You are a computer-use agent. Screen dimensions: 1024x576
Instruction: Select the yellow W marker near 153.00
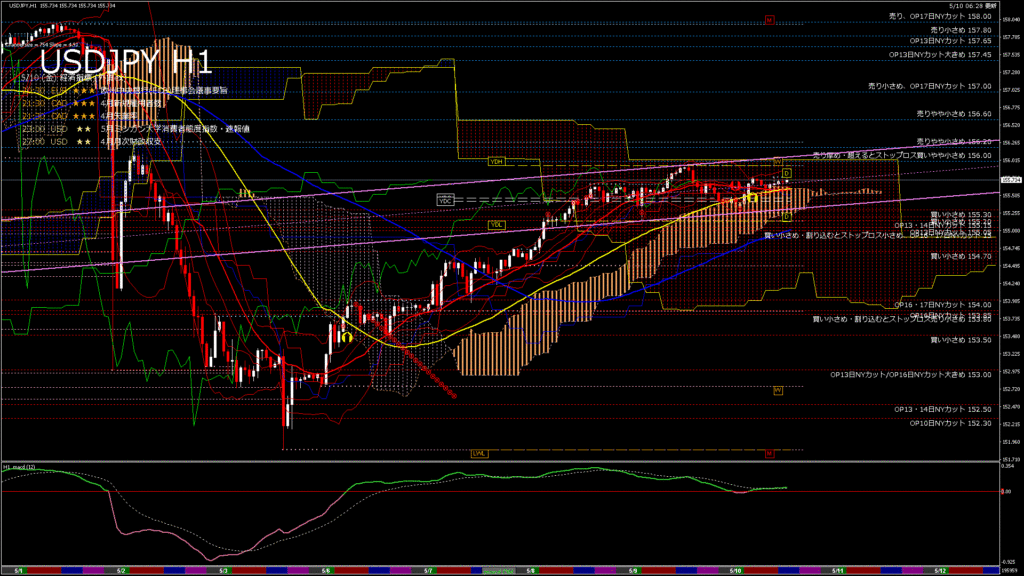click(777, 390)
